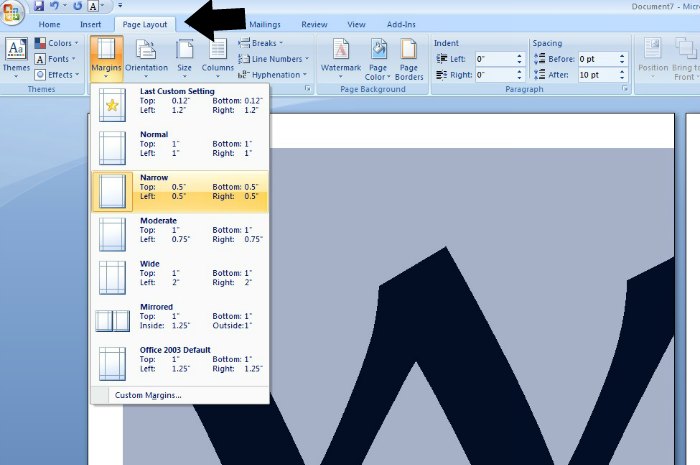This screenshot has width=700, height=465.
Task: Open the Columns menu
Action: pyautogui.click(x=218, y=58)
